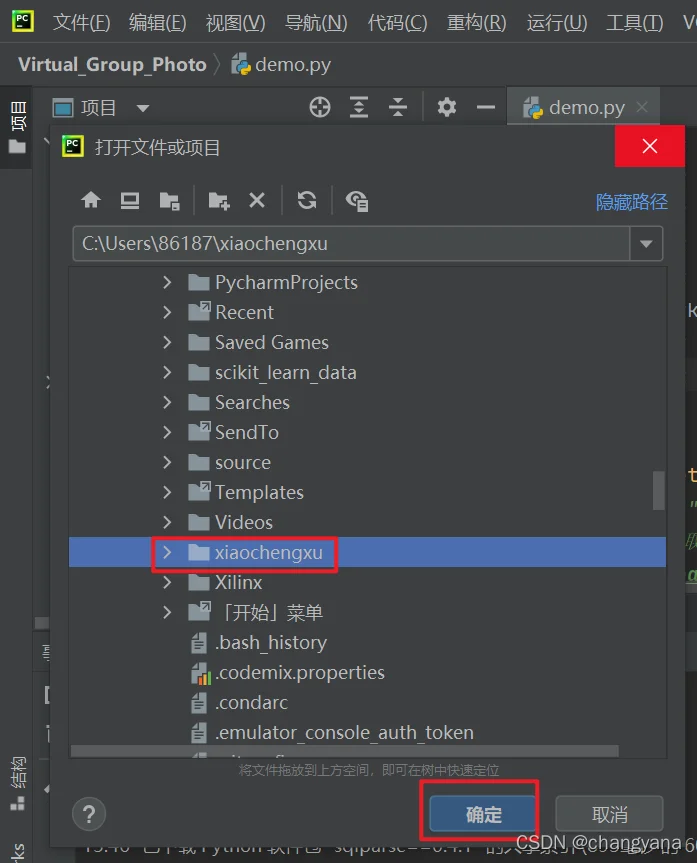Viewport: 697px width, 863px height.
Task: Open 运行(U) menu
Action: 557,23
